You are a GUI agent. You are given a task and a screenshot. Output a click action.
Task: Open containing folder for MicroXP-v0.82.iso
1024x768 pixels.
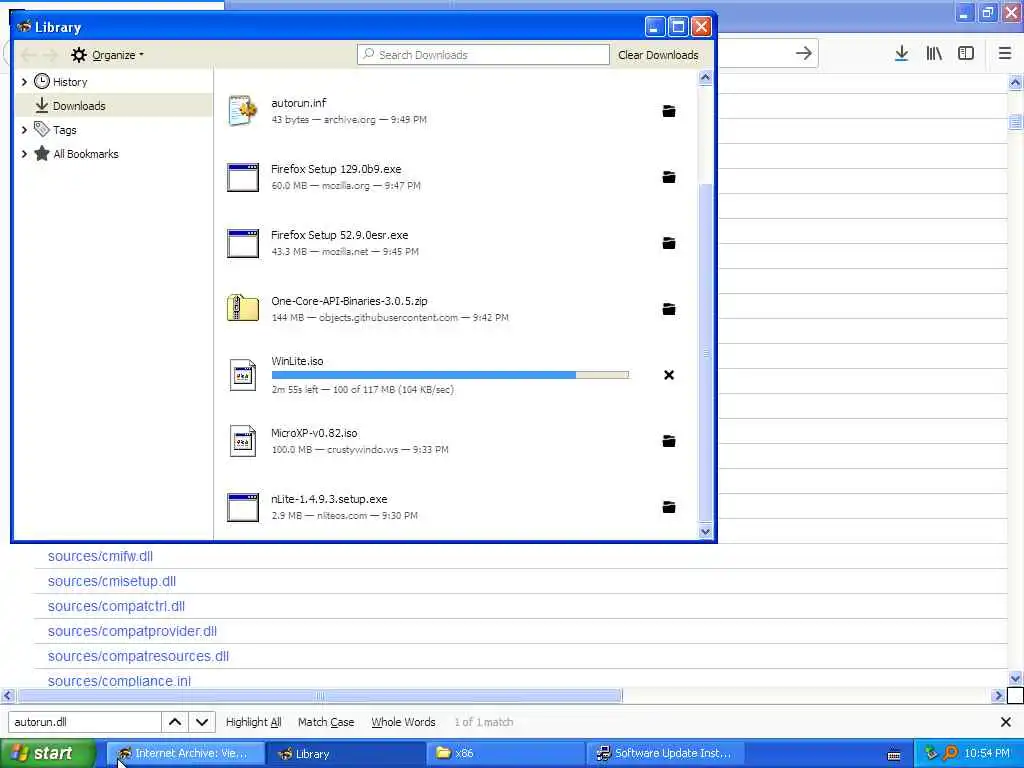[669, 441]
